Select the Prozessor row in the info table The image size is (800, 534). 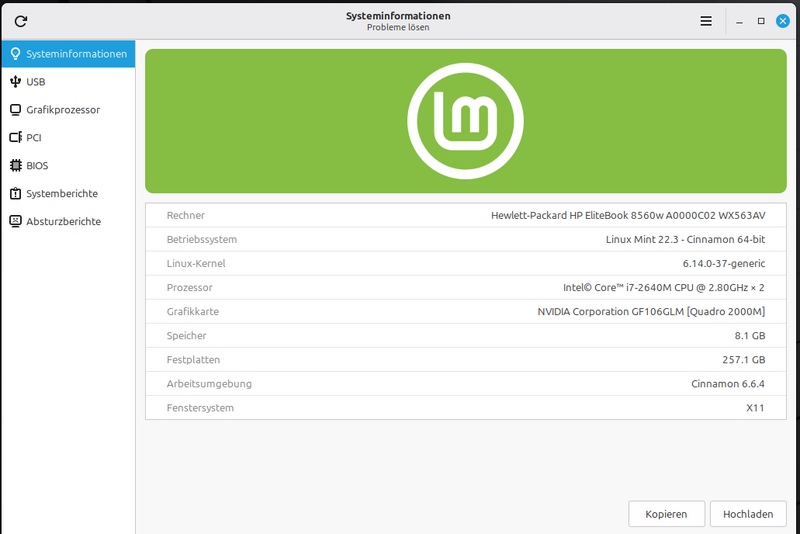click(x=465, y=288)
